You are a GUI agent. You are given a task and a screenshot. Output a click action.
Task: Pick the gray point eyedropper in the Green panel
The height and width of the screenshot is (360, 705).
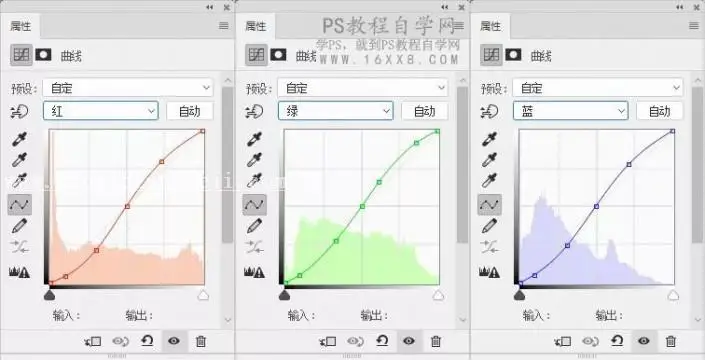click(254, 160)
